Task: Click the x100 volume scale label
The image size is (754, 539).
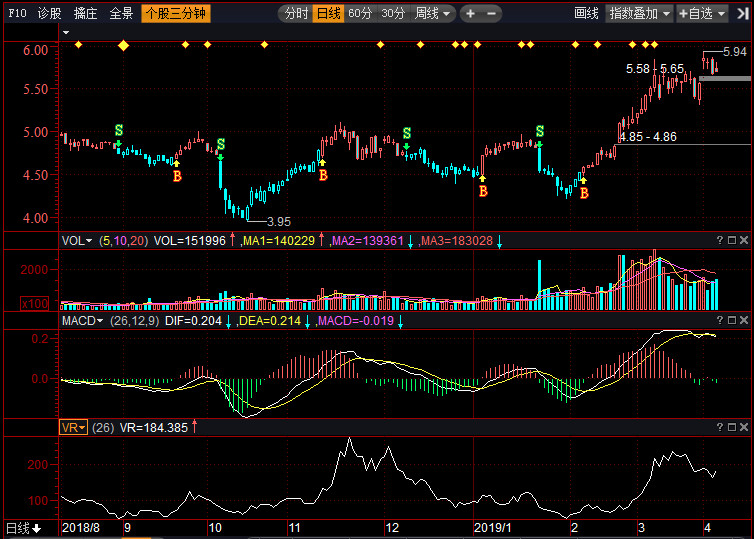Action: (x=35, y=303)
